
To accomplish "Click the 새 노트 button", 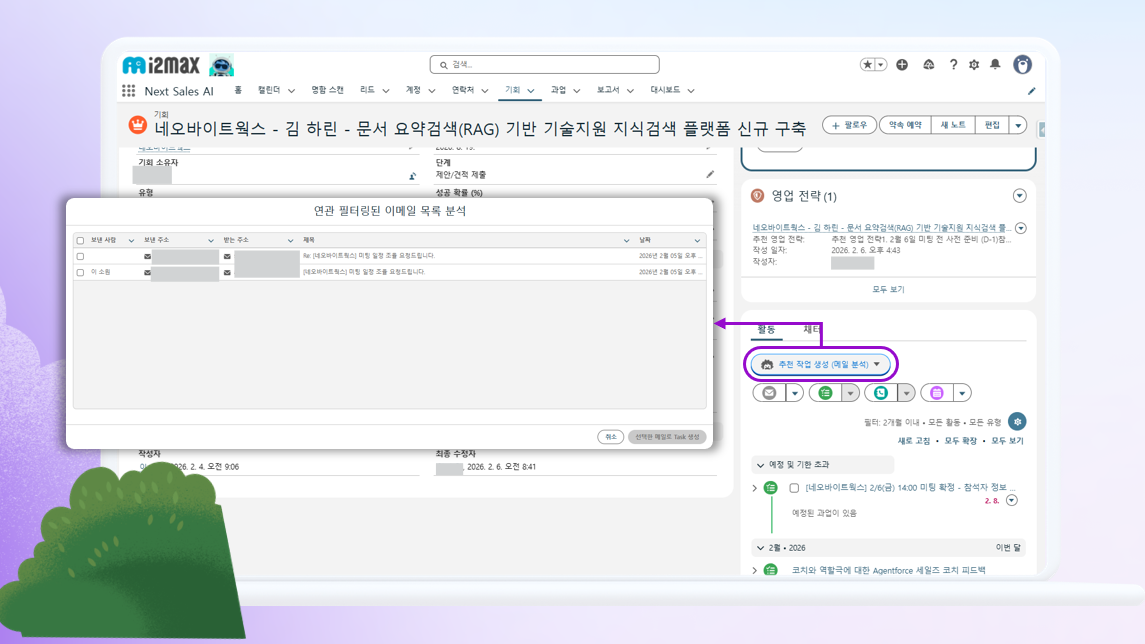I will pyautogui.click(x=953, y=125).
